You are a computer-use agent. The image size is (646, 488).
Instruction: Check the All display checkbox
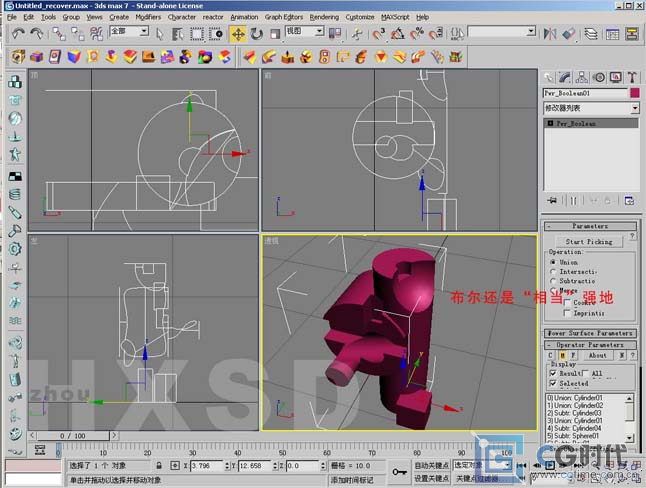coord(585,373)
